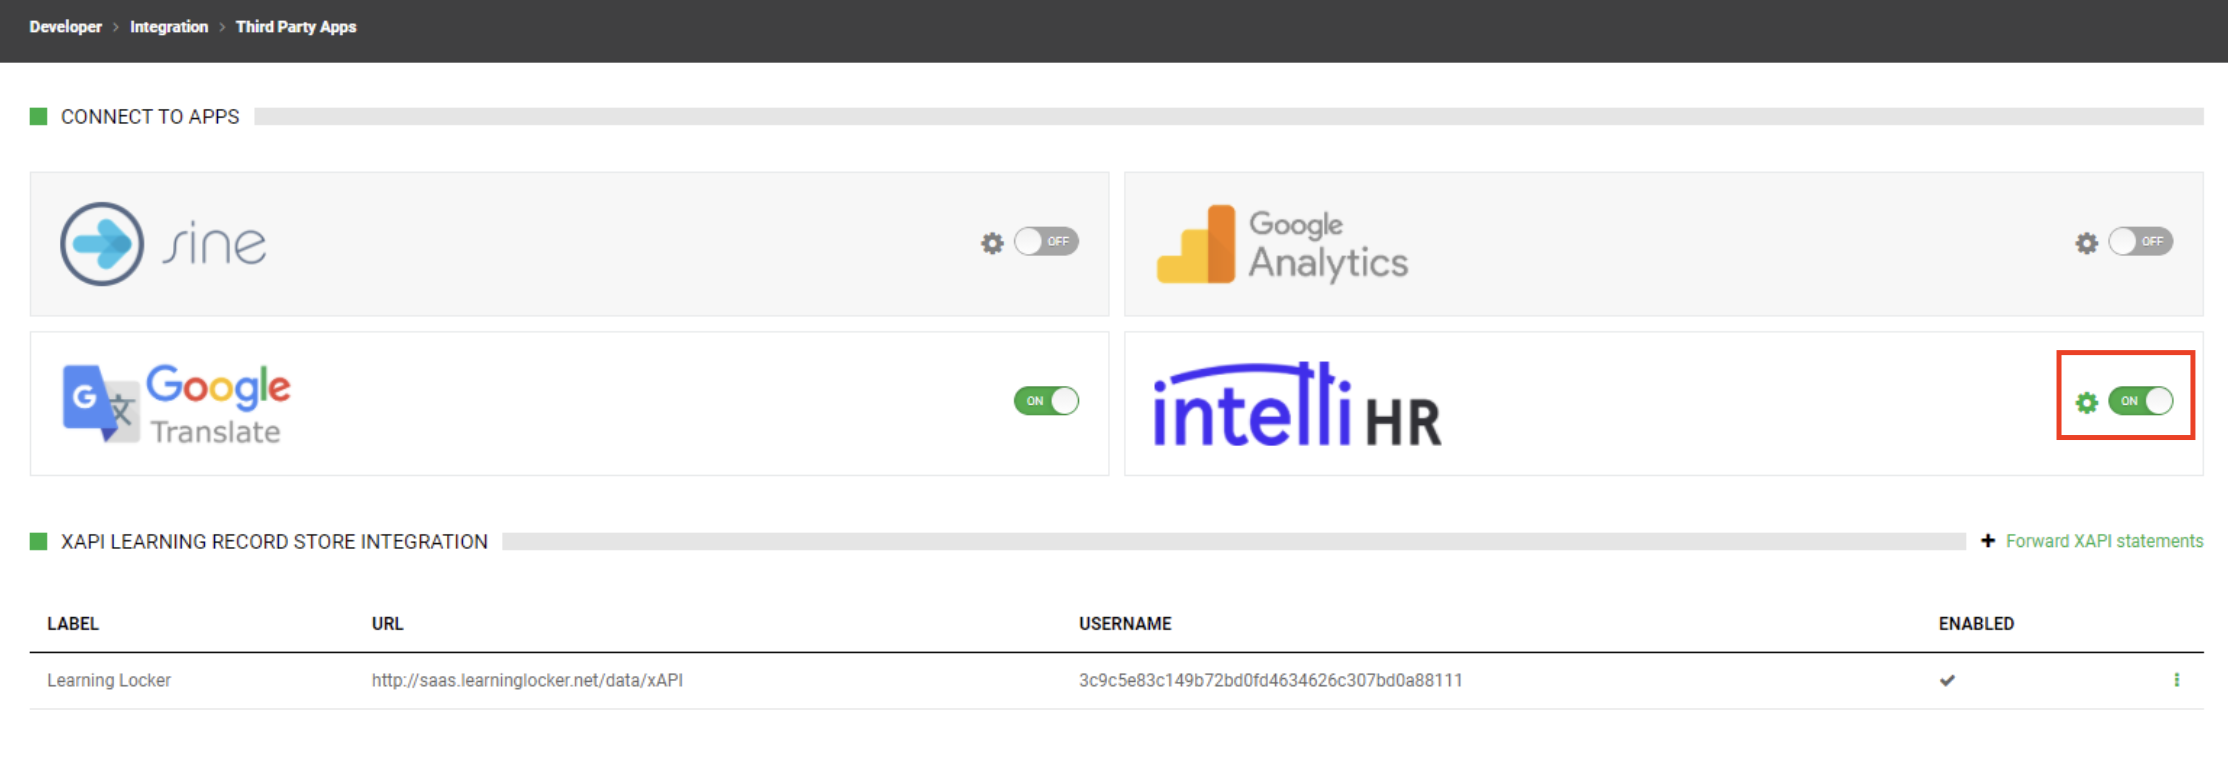Click the plus icon beside Forward XAPI statements
Image resolution: width=2228 pixels, height=762 pixels.
pos(1988,541)
